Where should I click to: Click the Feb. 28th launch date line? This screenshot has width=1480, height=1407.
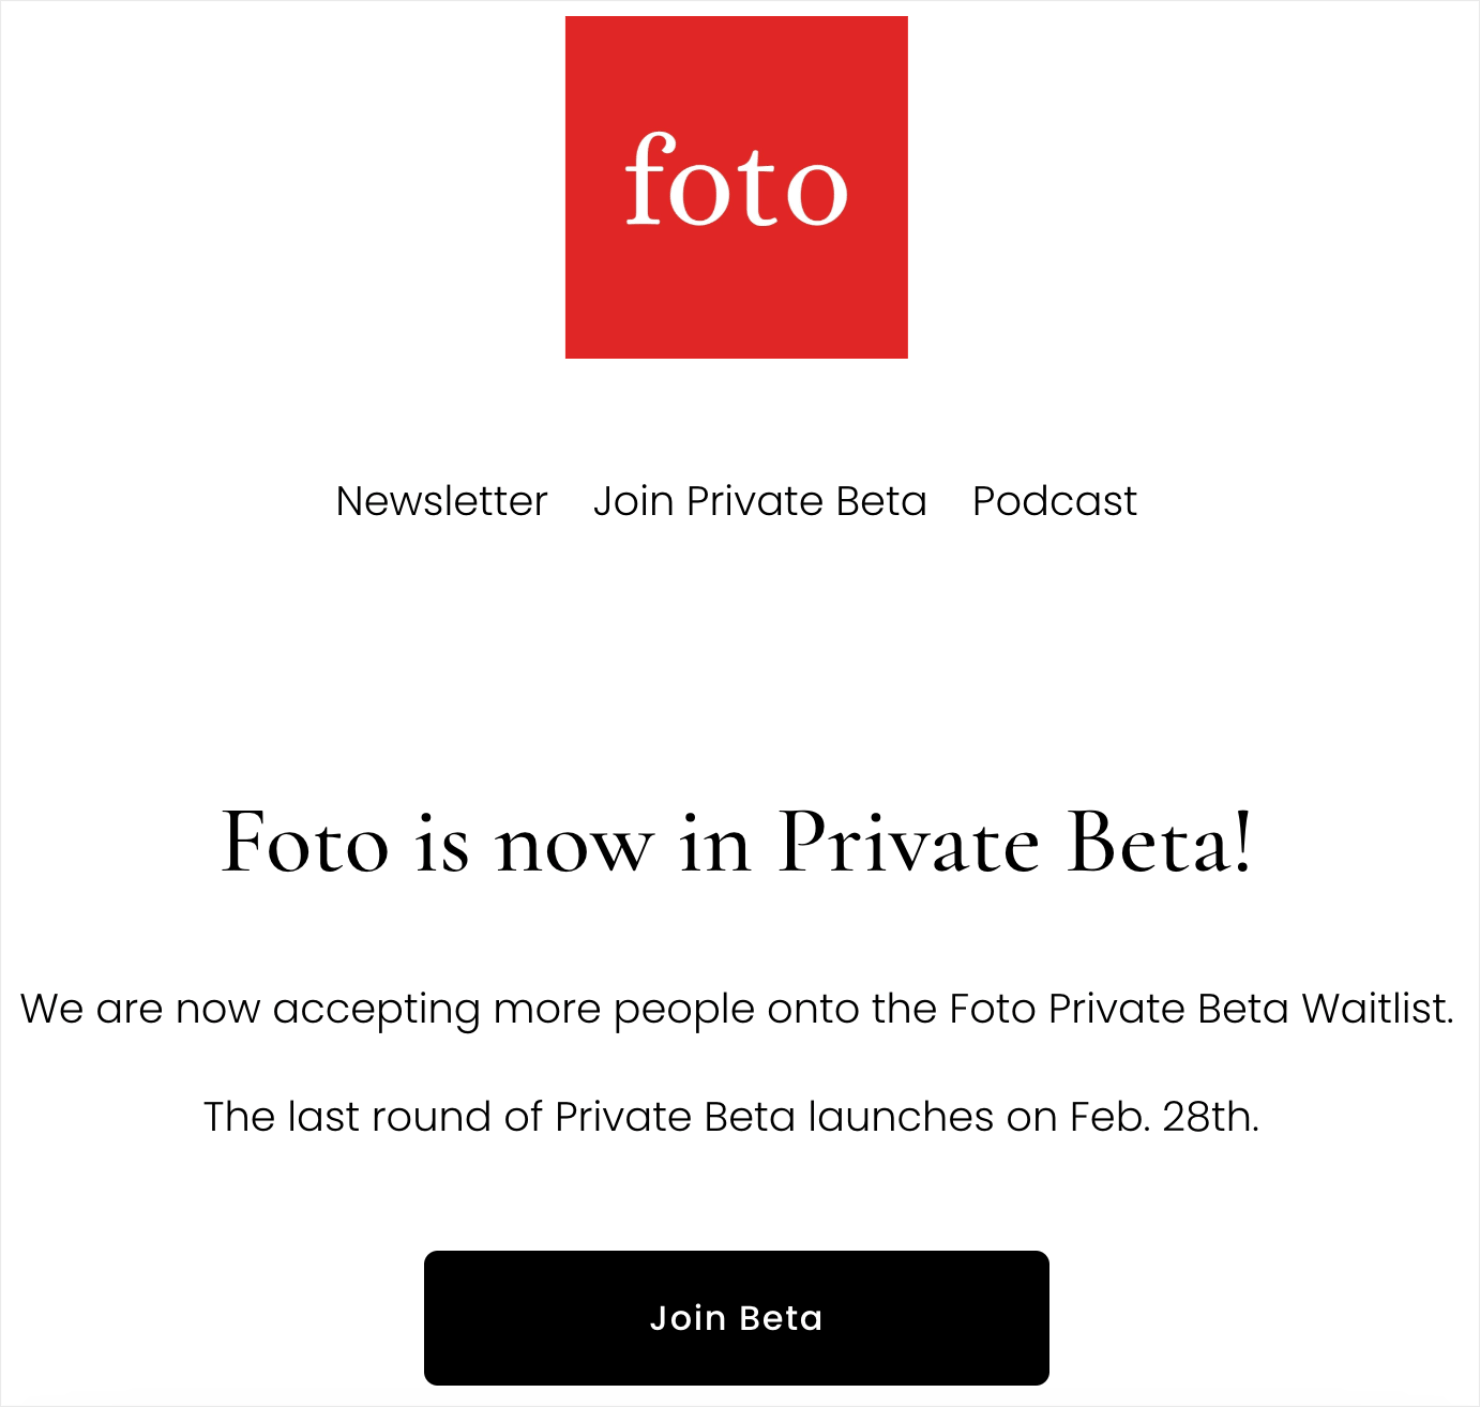(731, 1116)
